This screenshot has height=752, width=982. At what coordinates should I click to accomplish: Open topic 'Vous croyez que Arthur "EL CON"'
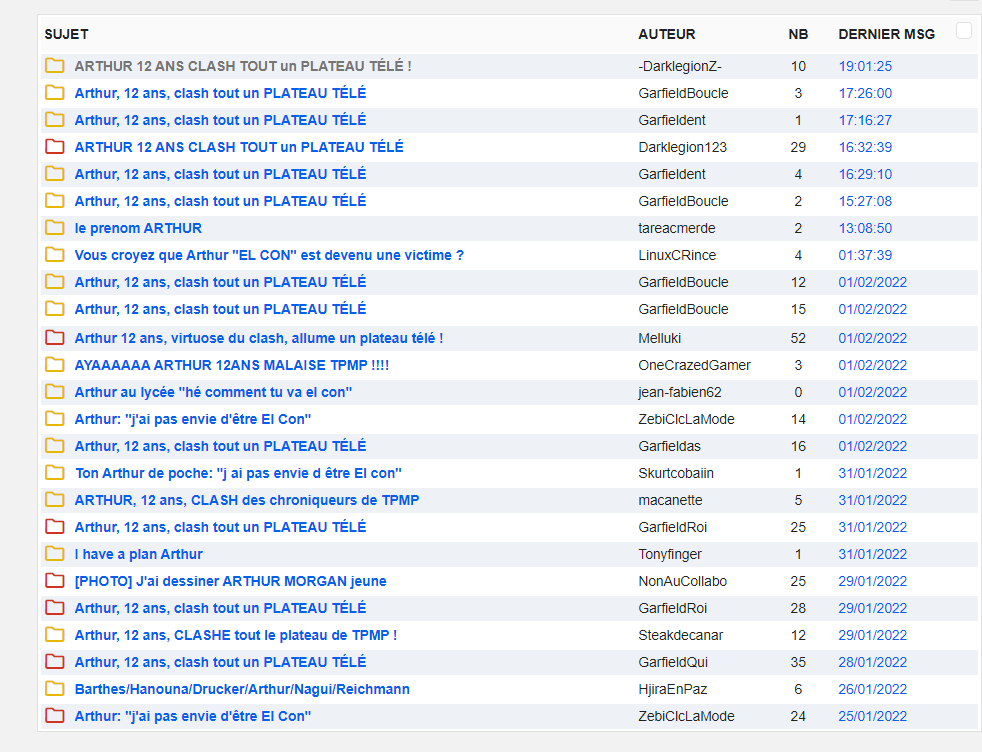click(269, 255)
